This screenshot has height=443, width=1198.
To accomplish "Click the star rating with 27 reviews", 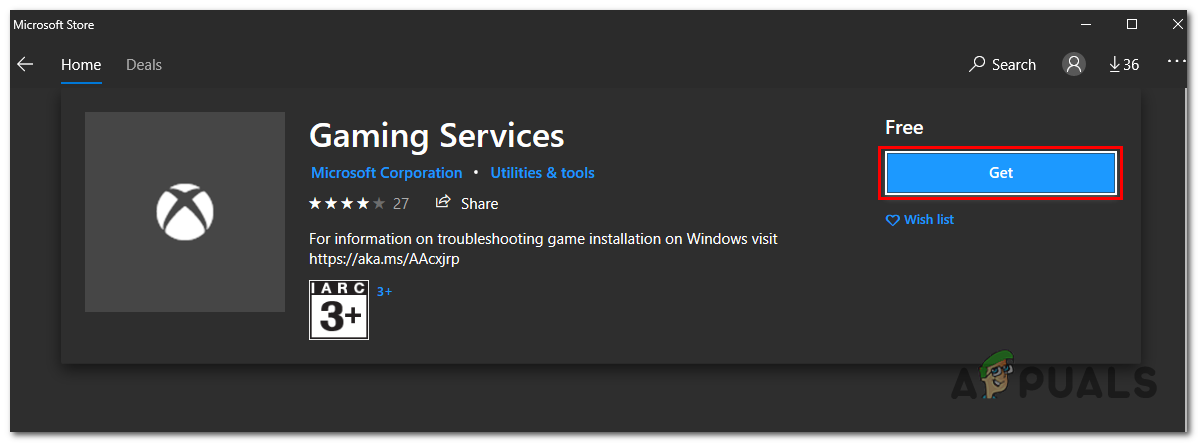I will [x=358, y=203].
